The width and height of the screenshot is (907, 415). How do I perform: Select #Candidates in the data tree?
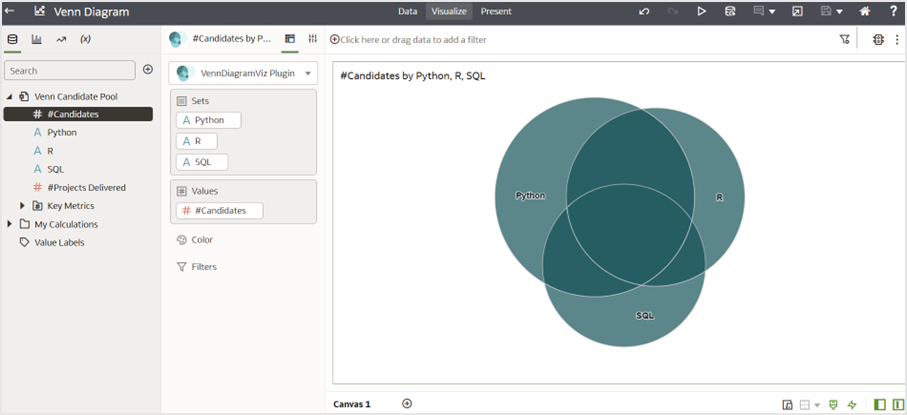tap(78, 114)
